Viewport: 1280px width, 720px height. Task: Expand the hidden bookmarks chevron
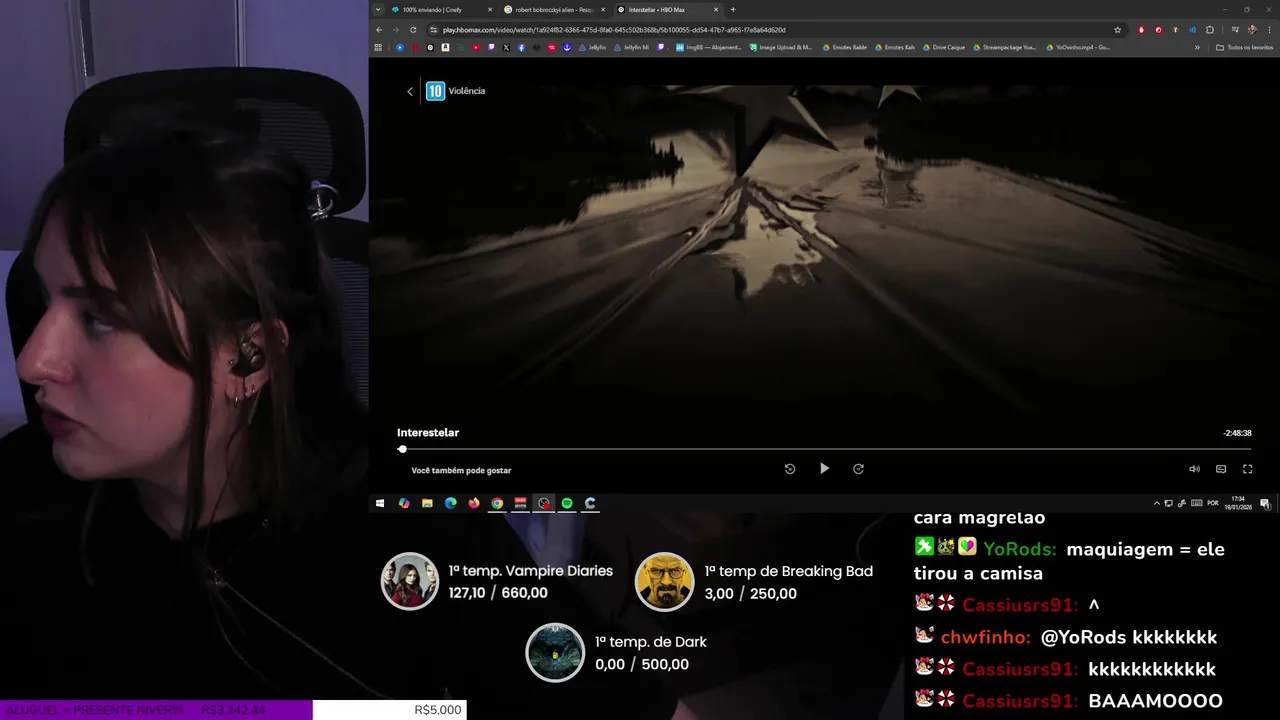point(1197,47)
